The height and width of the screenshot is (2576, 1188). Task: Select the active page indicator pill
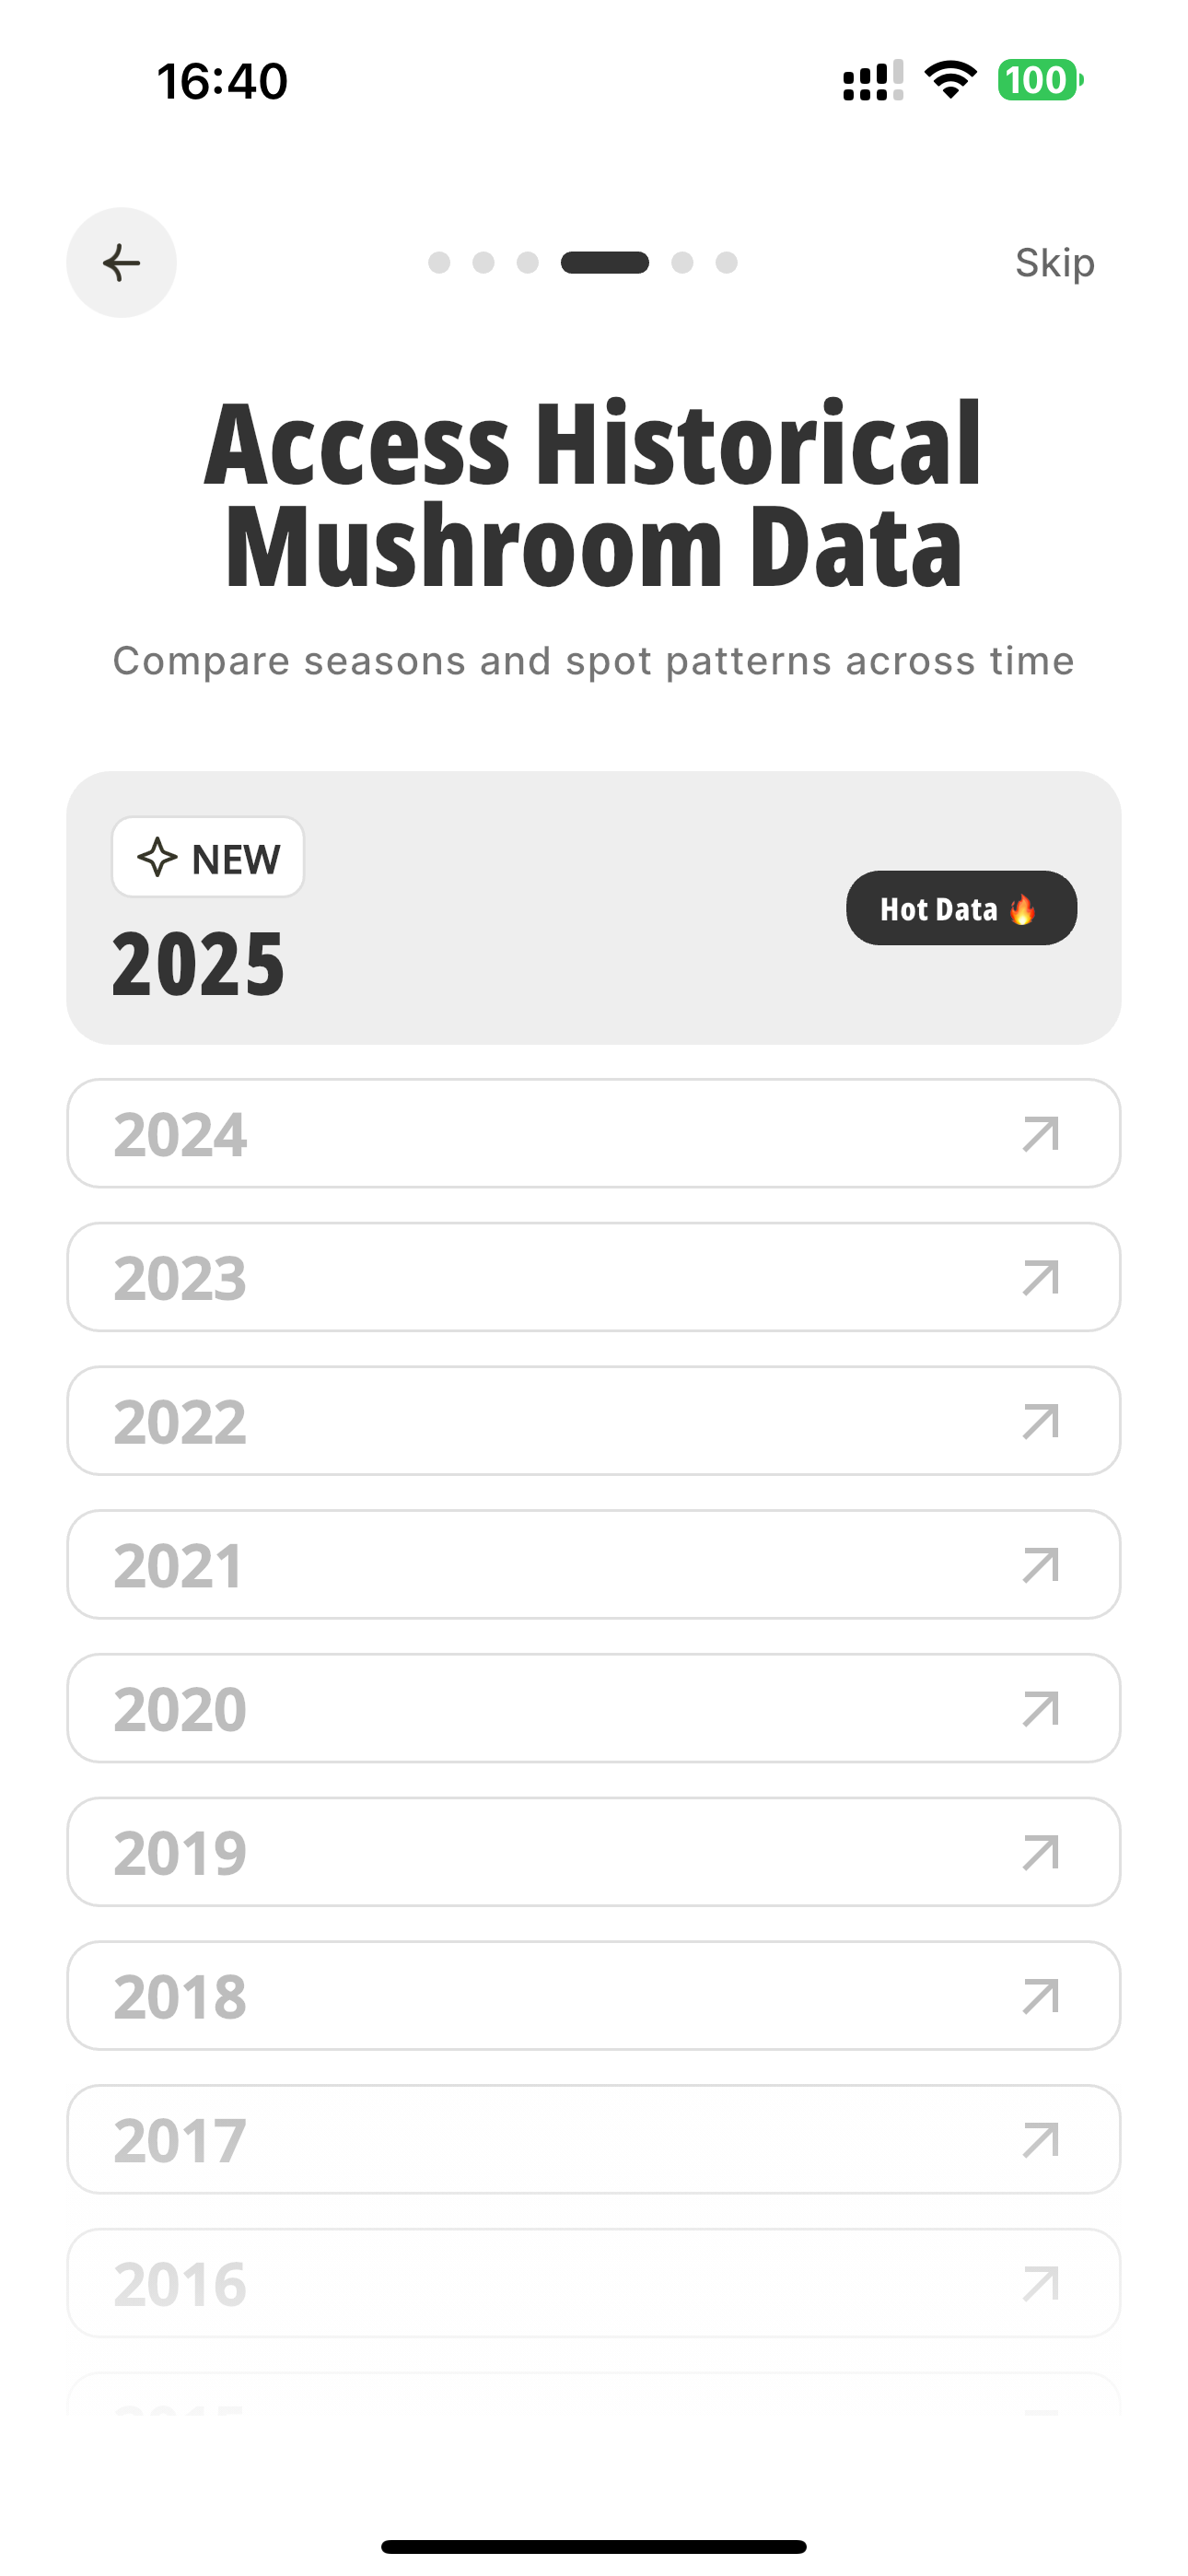605,262
